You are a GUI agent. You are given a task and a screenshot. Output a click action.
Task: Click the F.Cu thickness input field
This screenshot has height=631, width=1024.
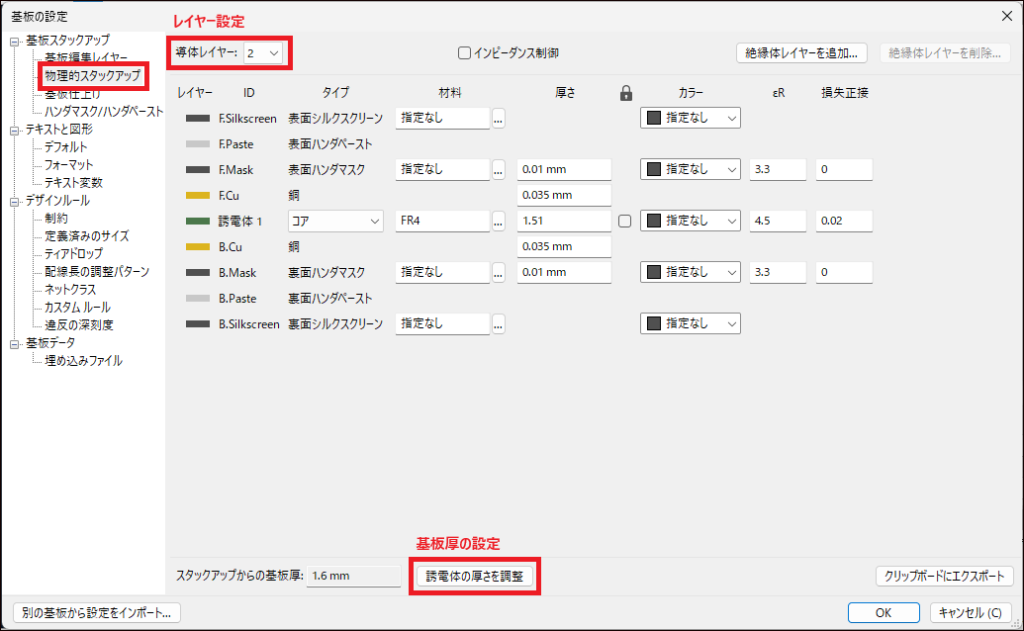pyautogui.click(x=564, y=195)
